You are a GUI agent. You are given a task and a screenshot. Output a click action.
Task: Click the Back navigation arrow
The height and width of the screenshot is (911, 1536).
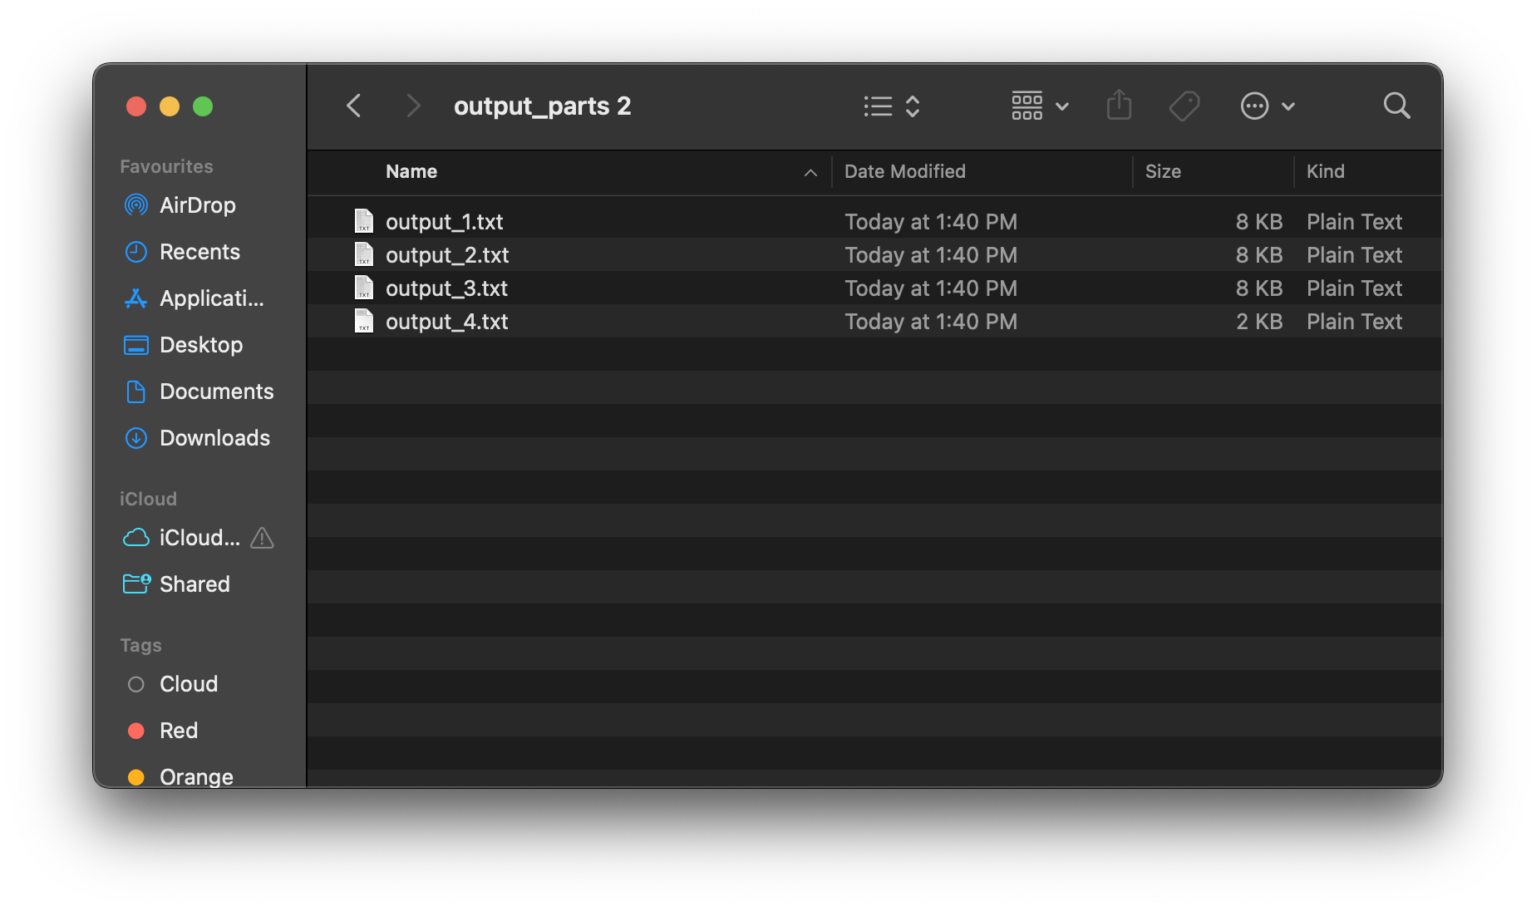354,106
